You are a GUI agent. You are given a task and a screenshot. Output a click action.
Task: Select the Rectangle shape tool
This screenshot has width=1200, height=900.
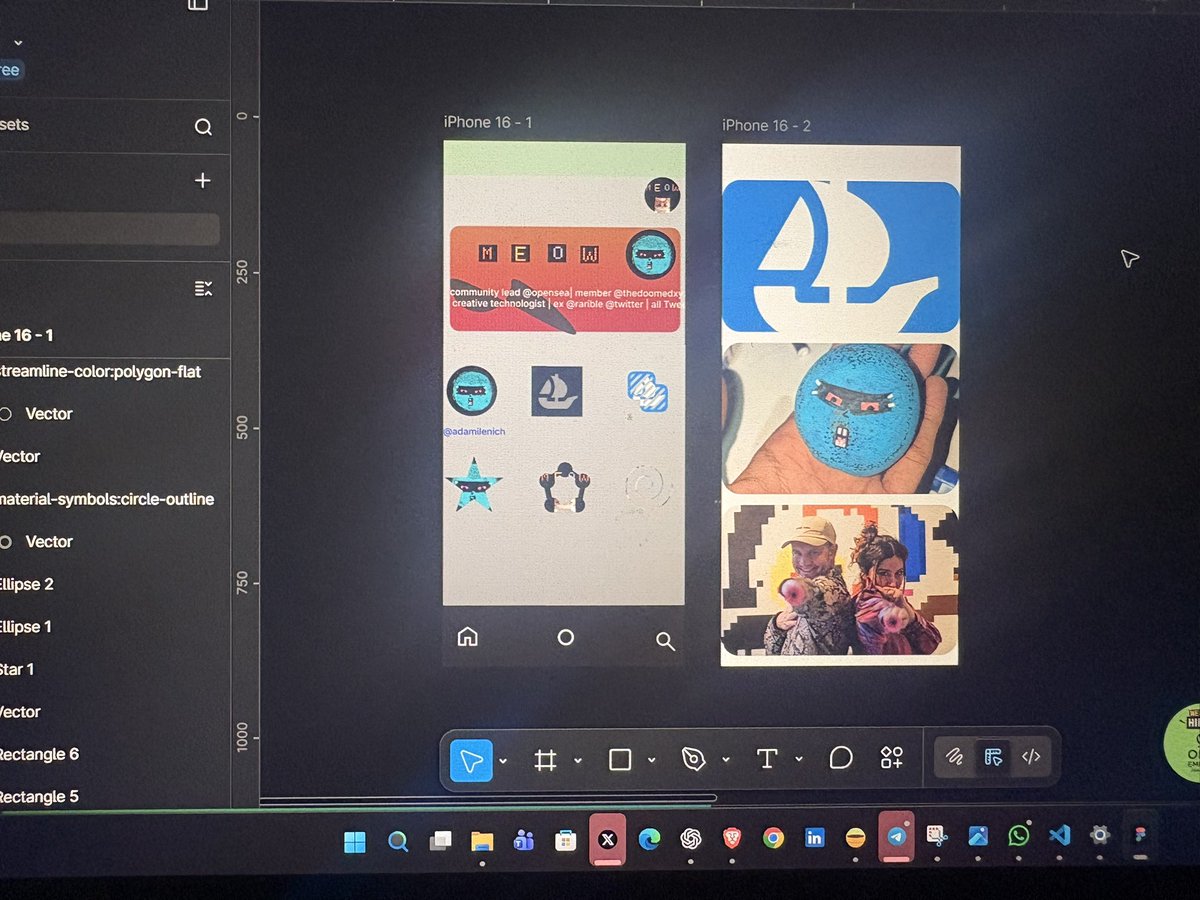tap(620, 760)
